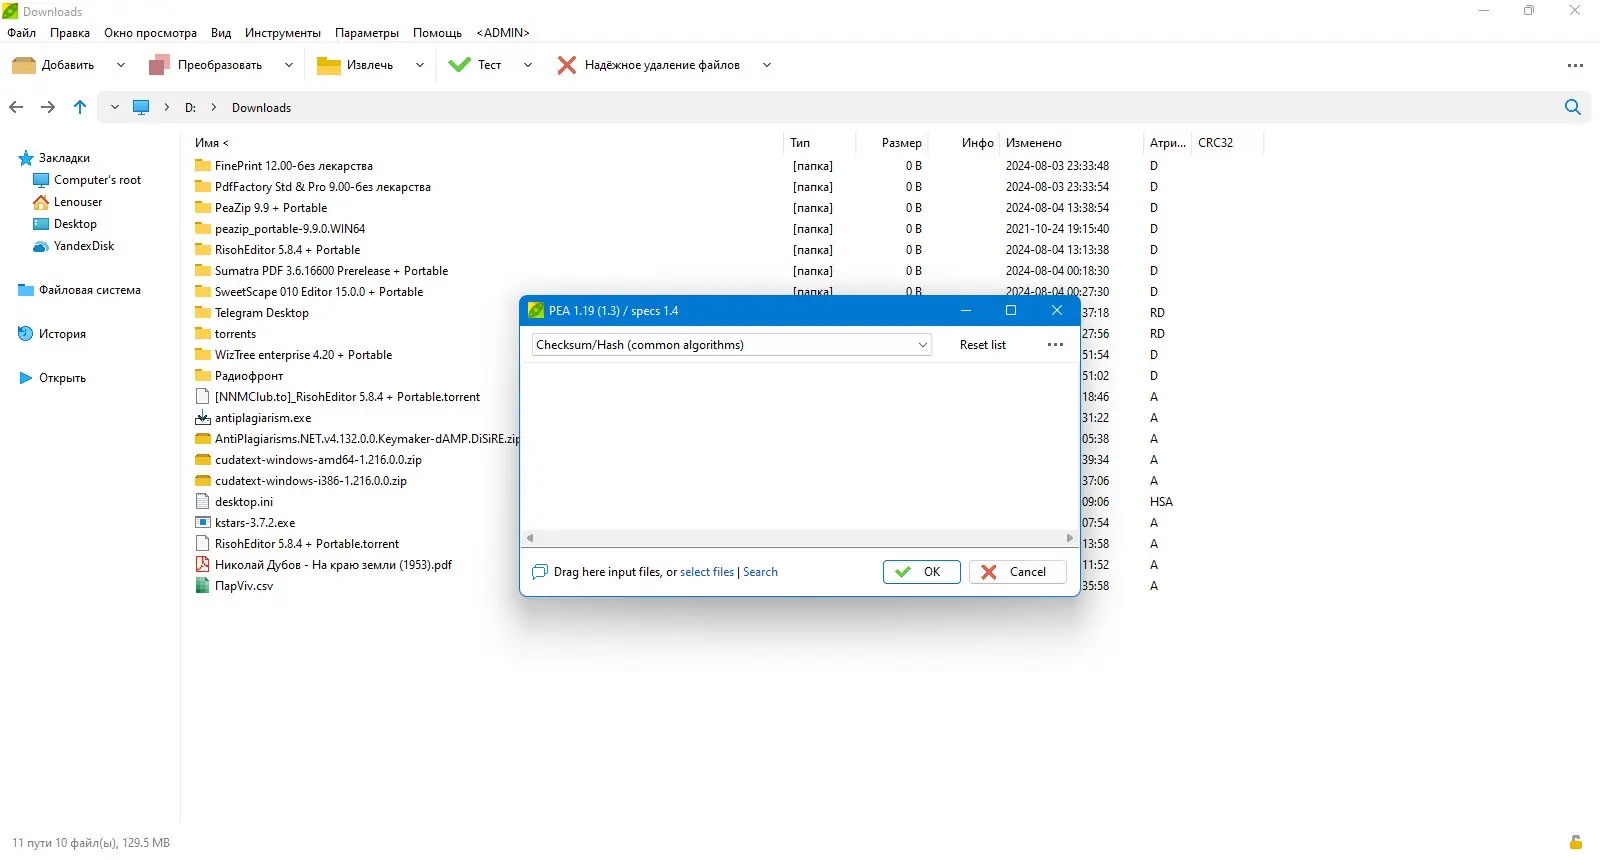Open the Desktop bookmark
Screen dimensions: 1600x860
tap(75, 224)
